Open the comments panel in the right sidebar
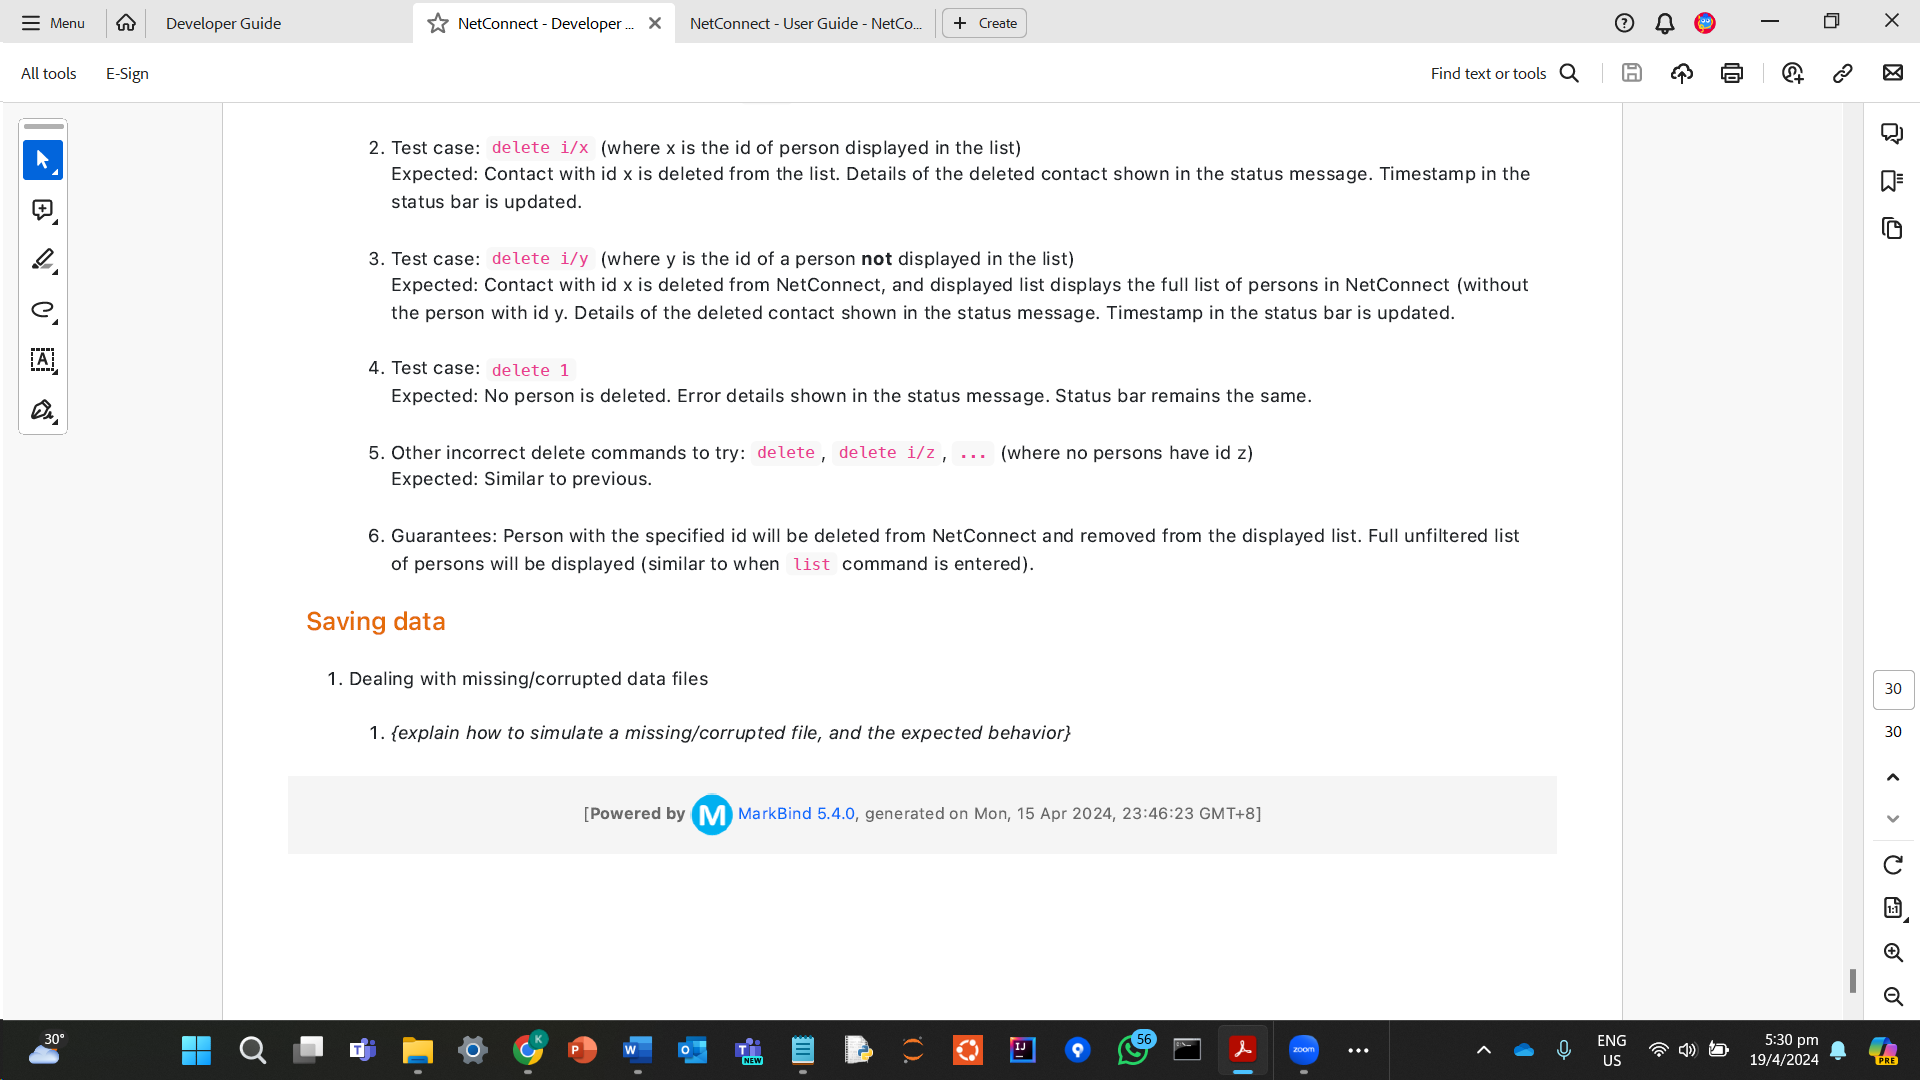 pos(1891,133)
